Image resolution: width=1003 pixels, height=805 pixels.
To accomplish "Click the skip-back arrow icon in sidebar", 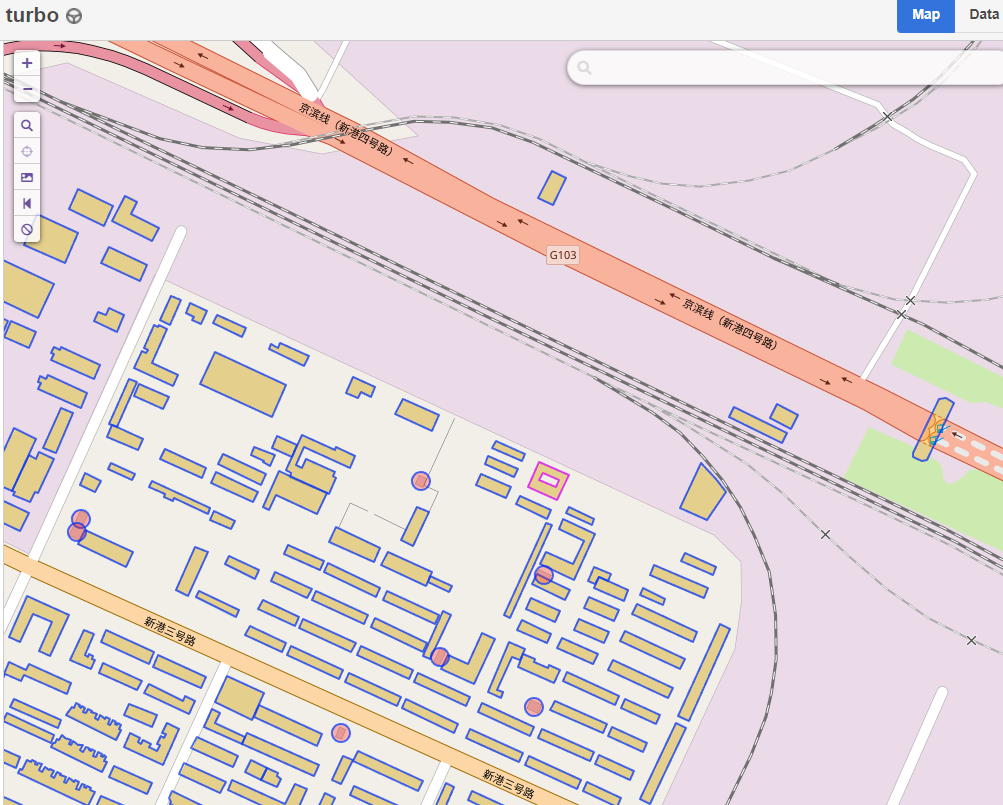I will [27, 203].
